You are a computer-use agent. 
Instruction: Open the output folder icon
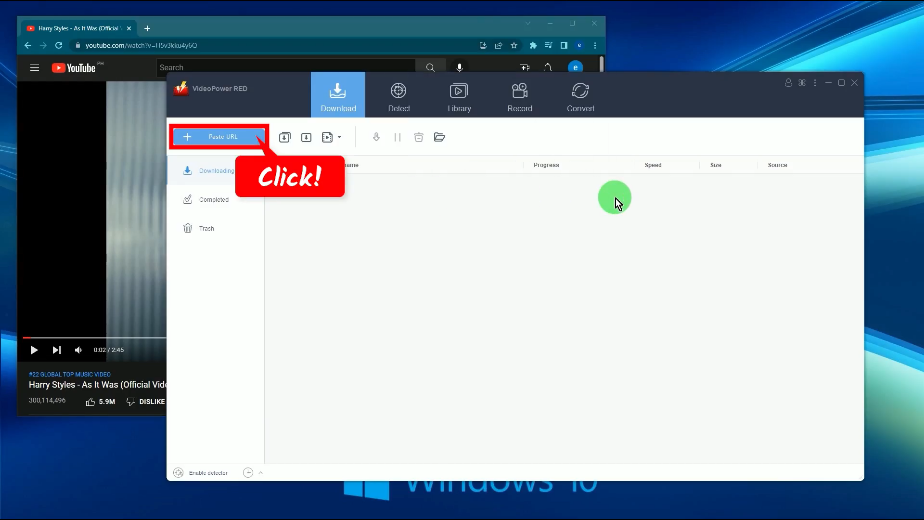coord(440,137)
